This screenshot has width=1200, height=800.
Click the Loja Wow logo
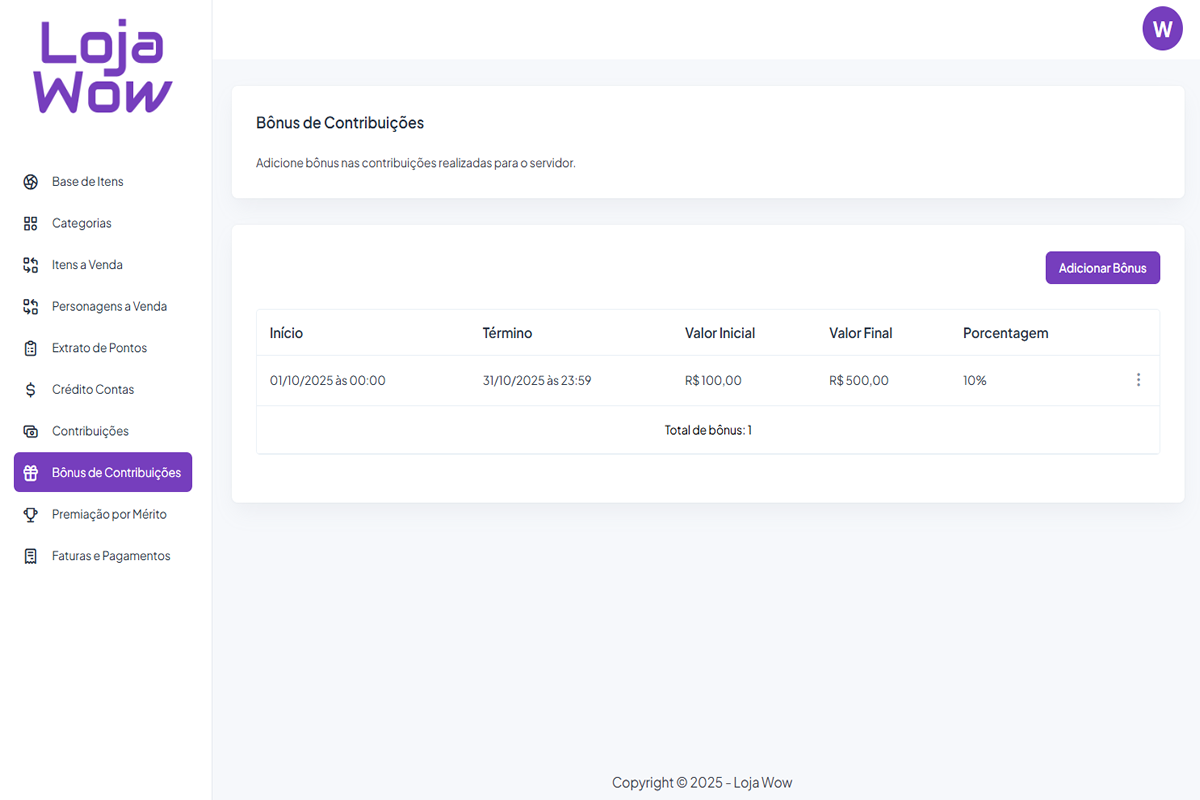coord(104,68)
